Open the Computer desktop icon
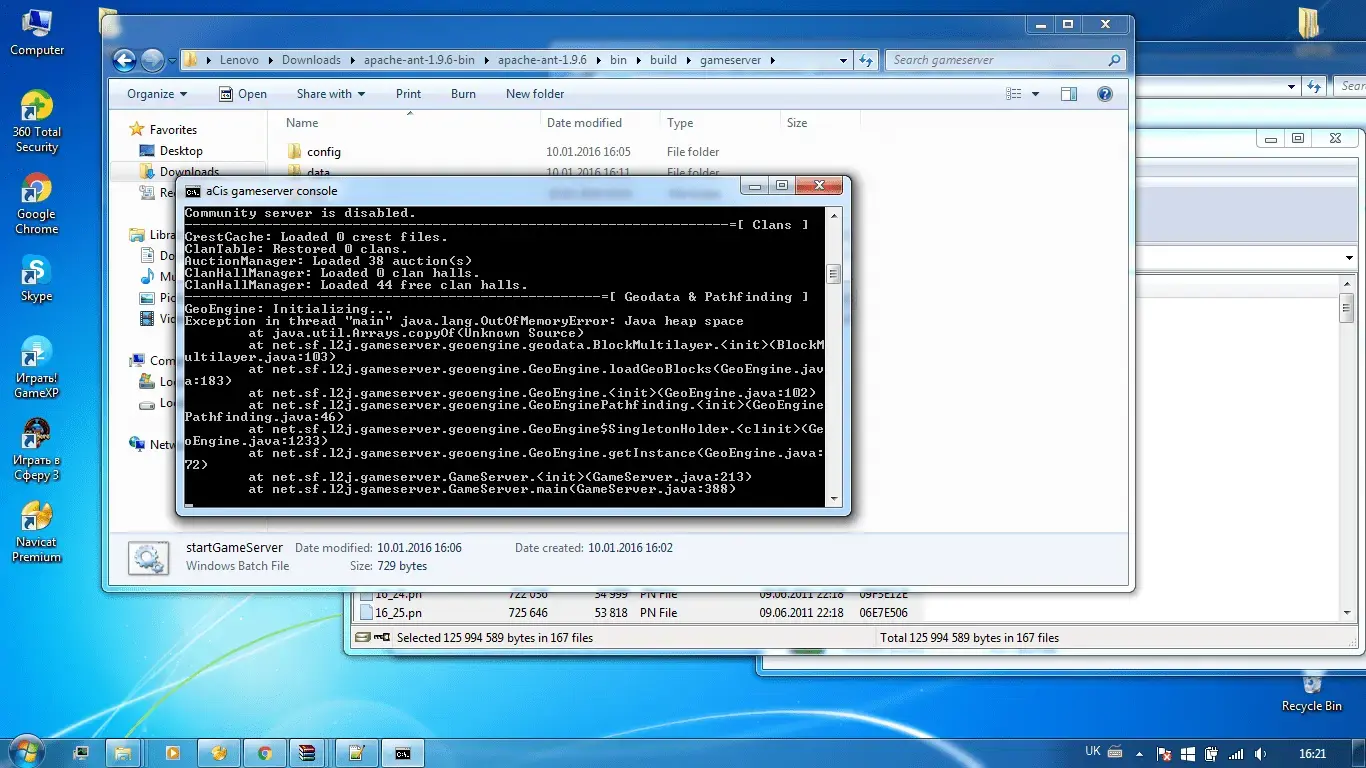The width and height of the screenshot is (1366, 768). click(37, 30)
